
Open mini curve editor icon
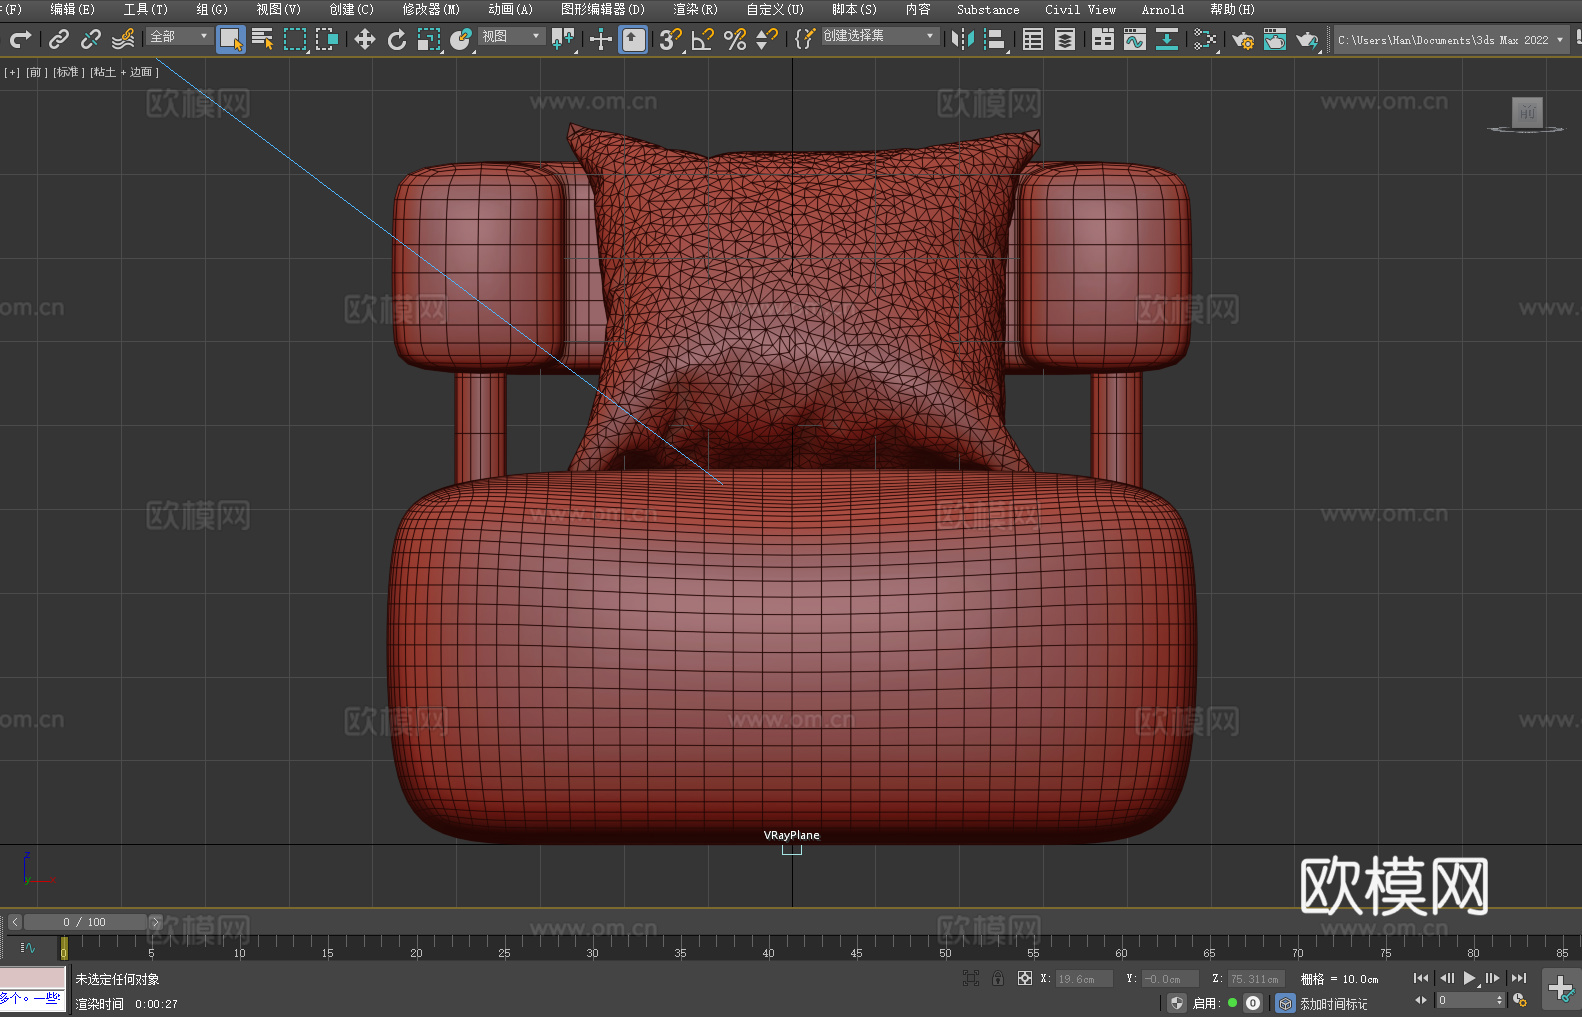point(27,947)
